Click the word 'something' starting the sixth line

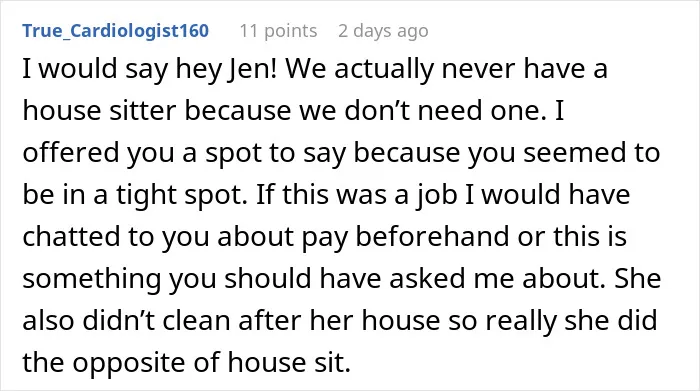click(x=92, y=279)
